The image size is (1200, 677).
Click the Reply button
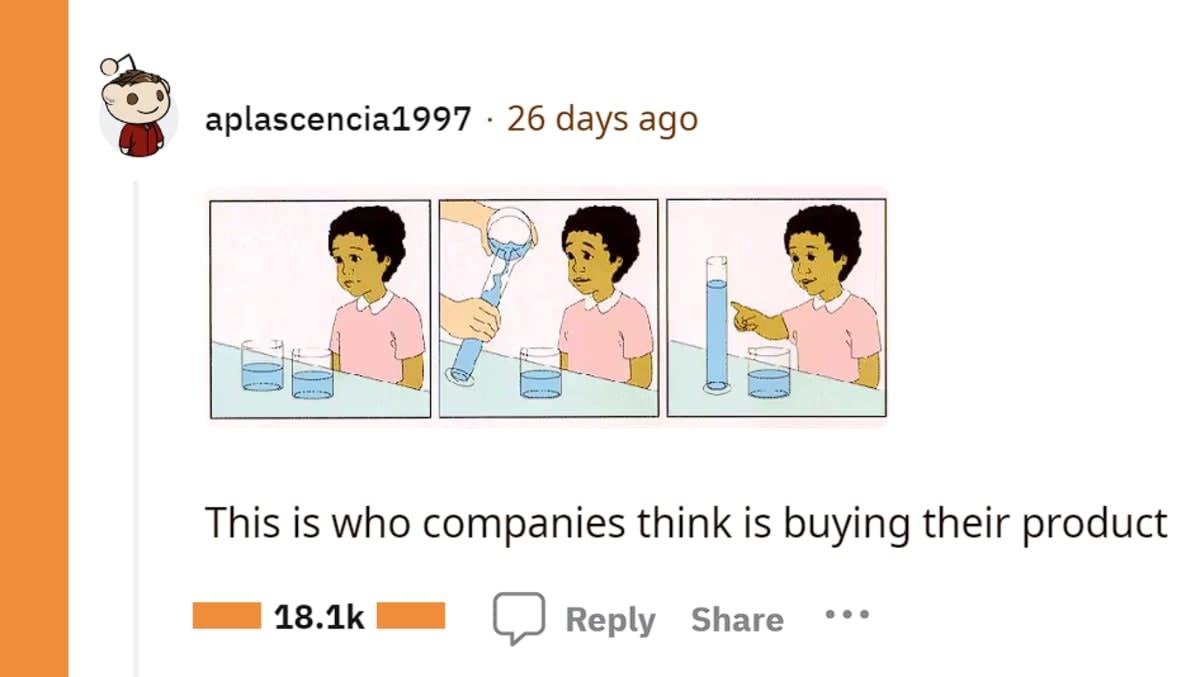[x=610, y=620]
